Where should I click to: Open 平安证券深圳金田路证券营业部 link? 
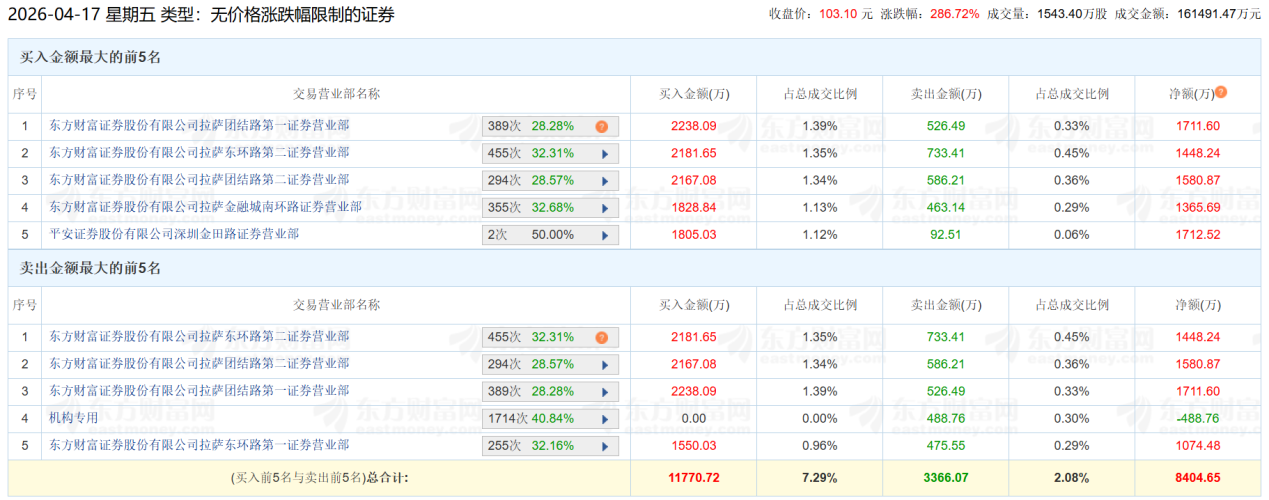pyautogui.click(x=174, y=234)
